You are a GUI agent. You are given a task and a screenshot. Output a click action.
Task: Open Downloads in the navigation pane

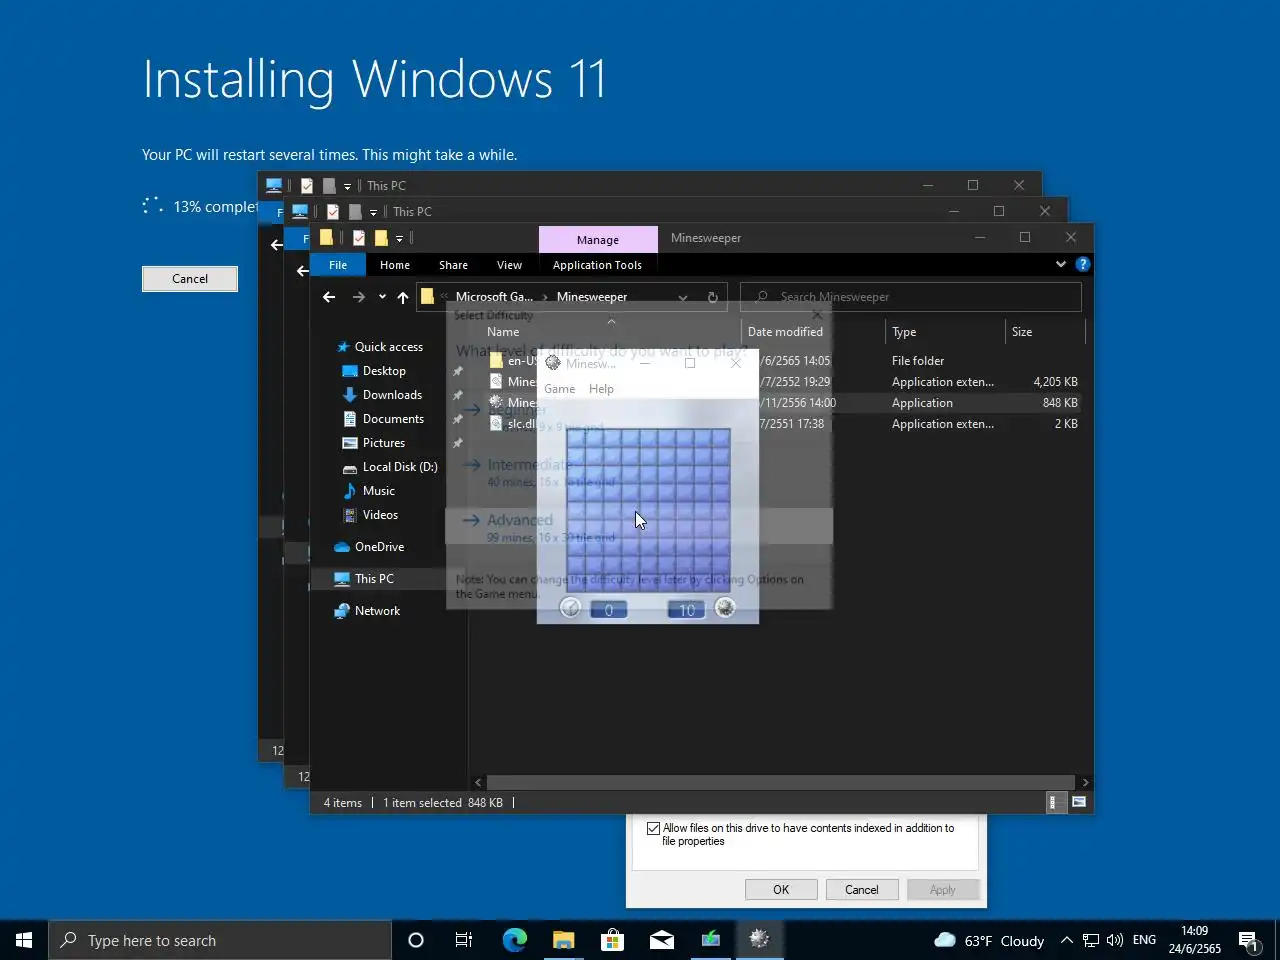click(392, 395)
